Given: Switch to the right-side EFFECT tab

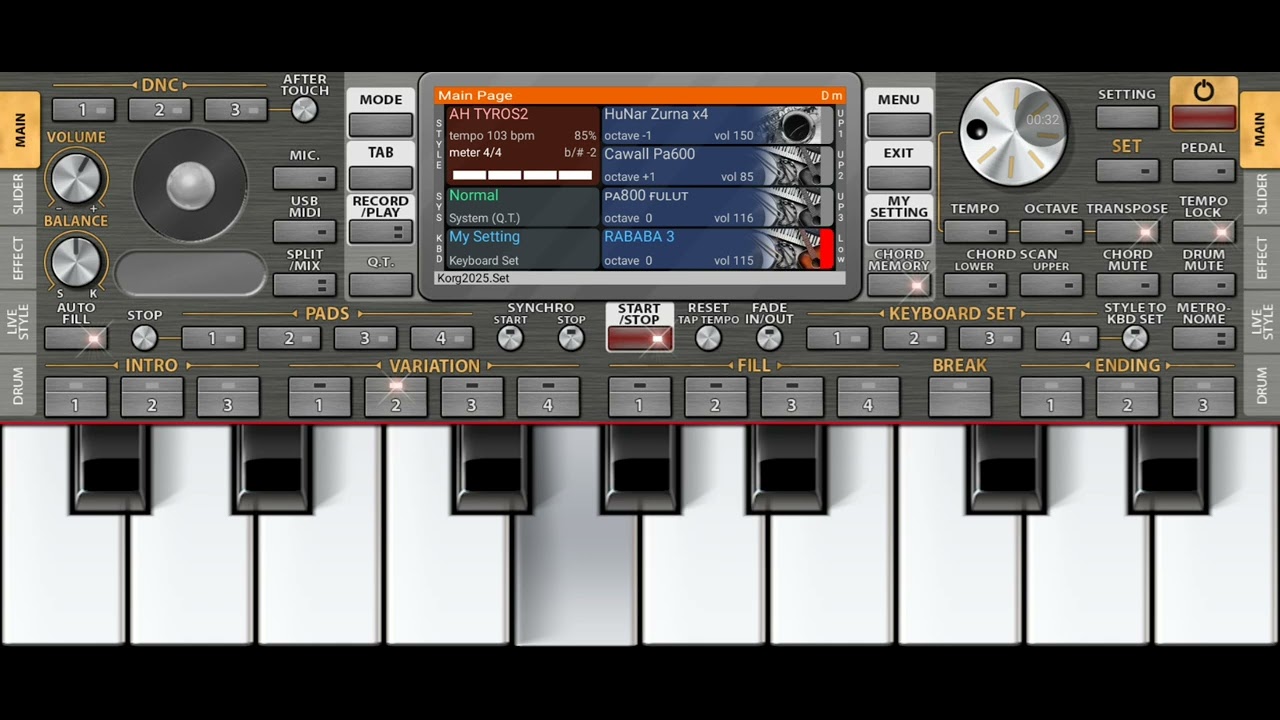Looking at the screenshot, I should (1260, 258).
